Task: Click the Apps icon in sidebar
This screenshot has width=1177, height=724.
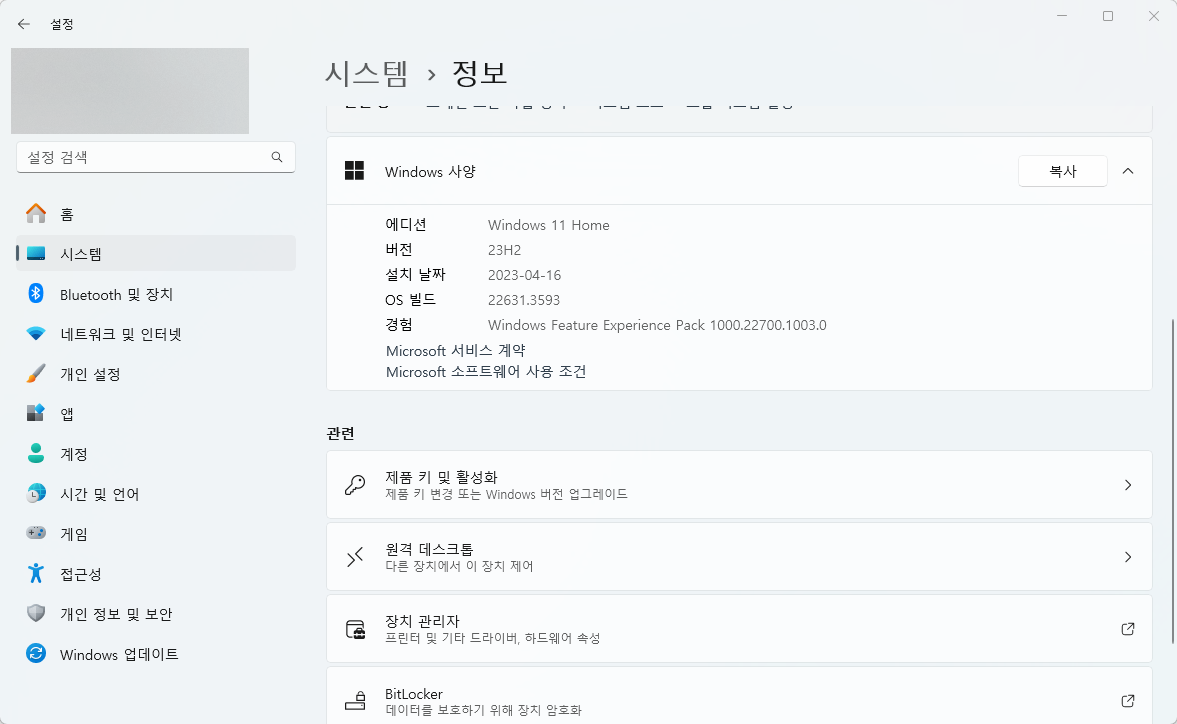Action: (x=35, y=413)
